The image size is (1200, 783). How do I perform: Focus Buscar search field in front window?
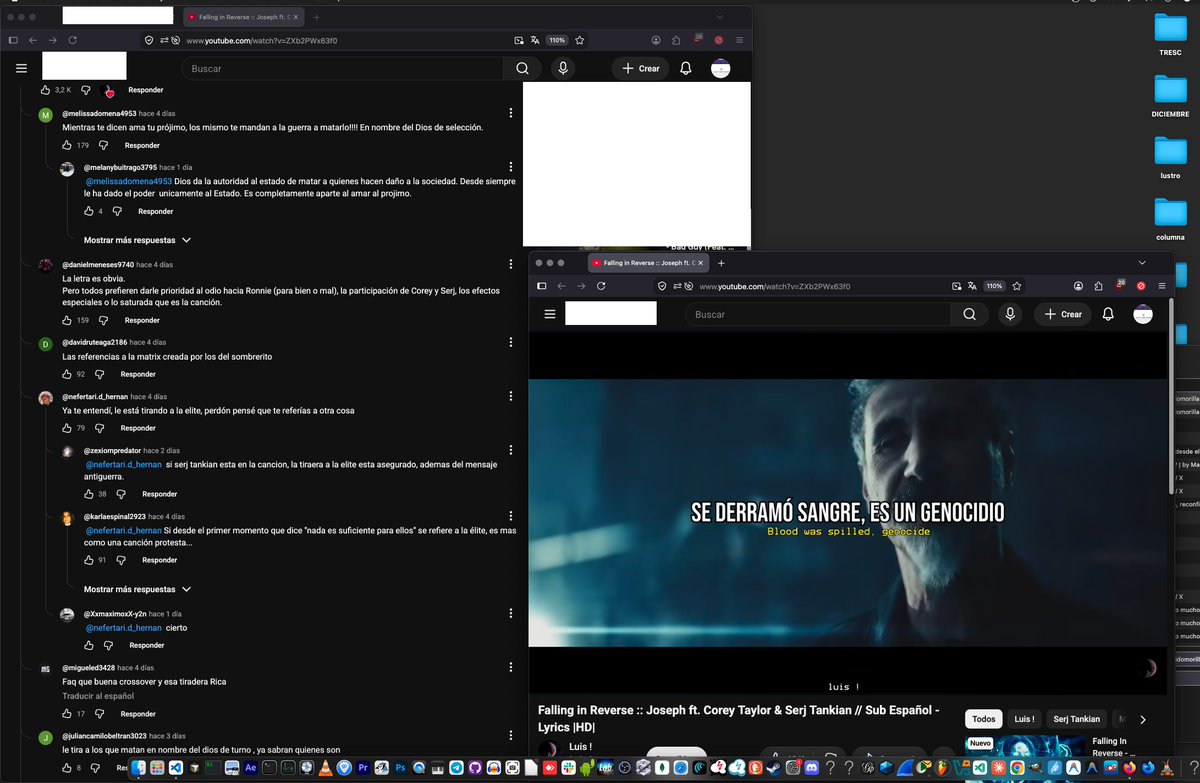click(818, 314)
